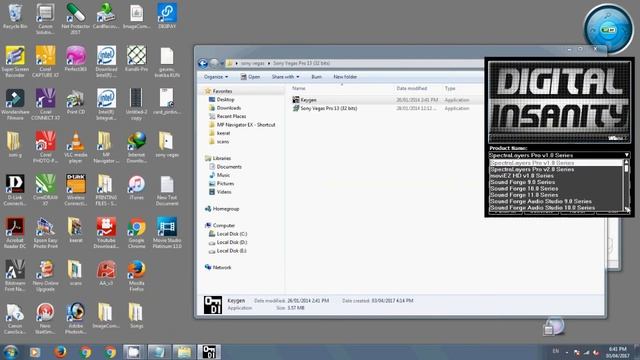Viewport: 640px width, 360px height.
Task: Create a New folder via toolbar
Action: click(x=345, y=77)
